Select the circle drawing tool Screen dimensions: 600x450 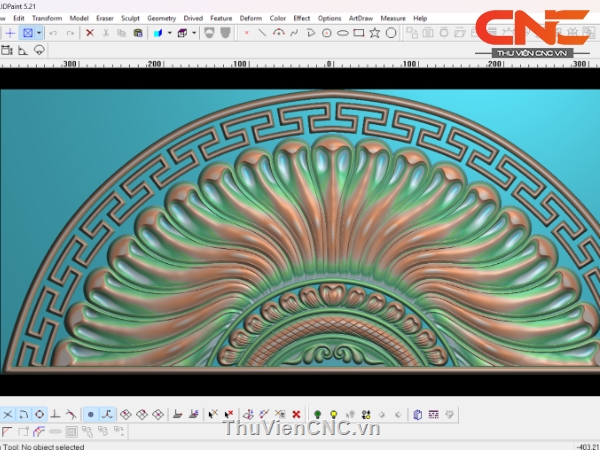327,33
